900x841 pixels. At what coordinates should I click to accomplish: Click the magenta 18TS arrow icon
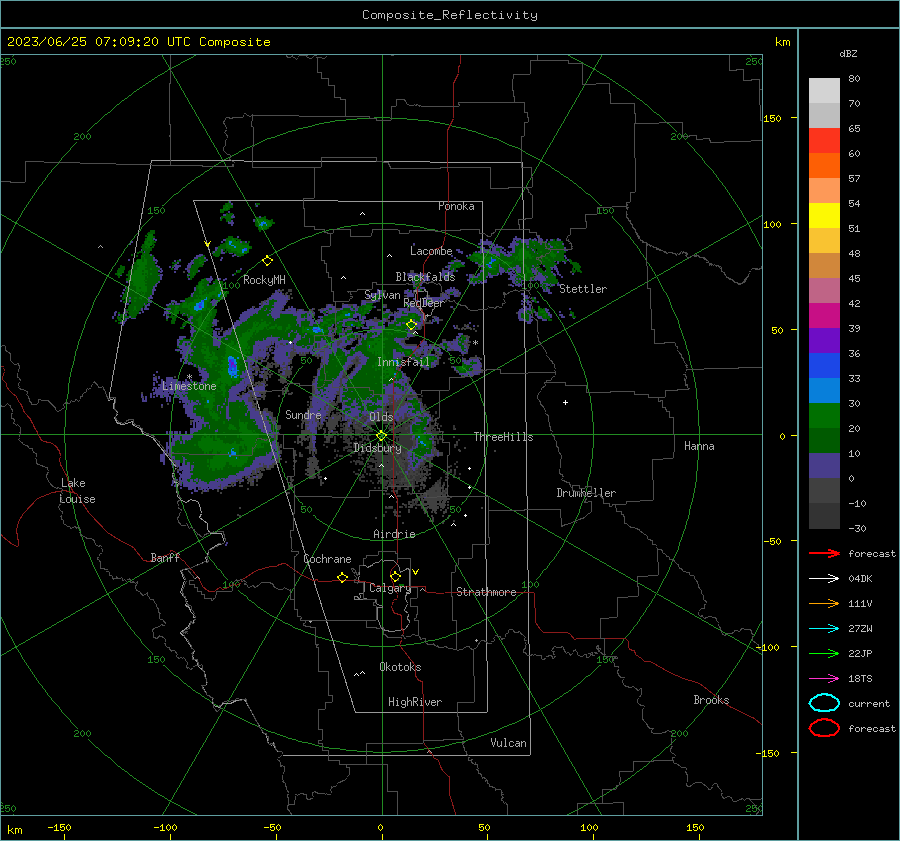[x=824, y=679]
